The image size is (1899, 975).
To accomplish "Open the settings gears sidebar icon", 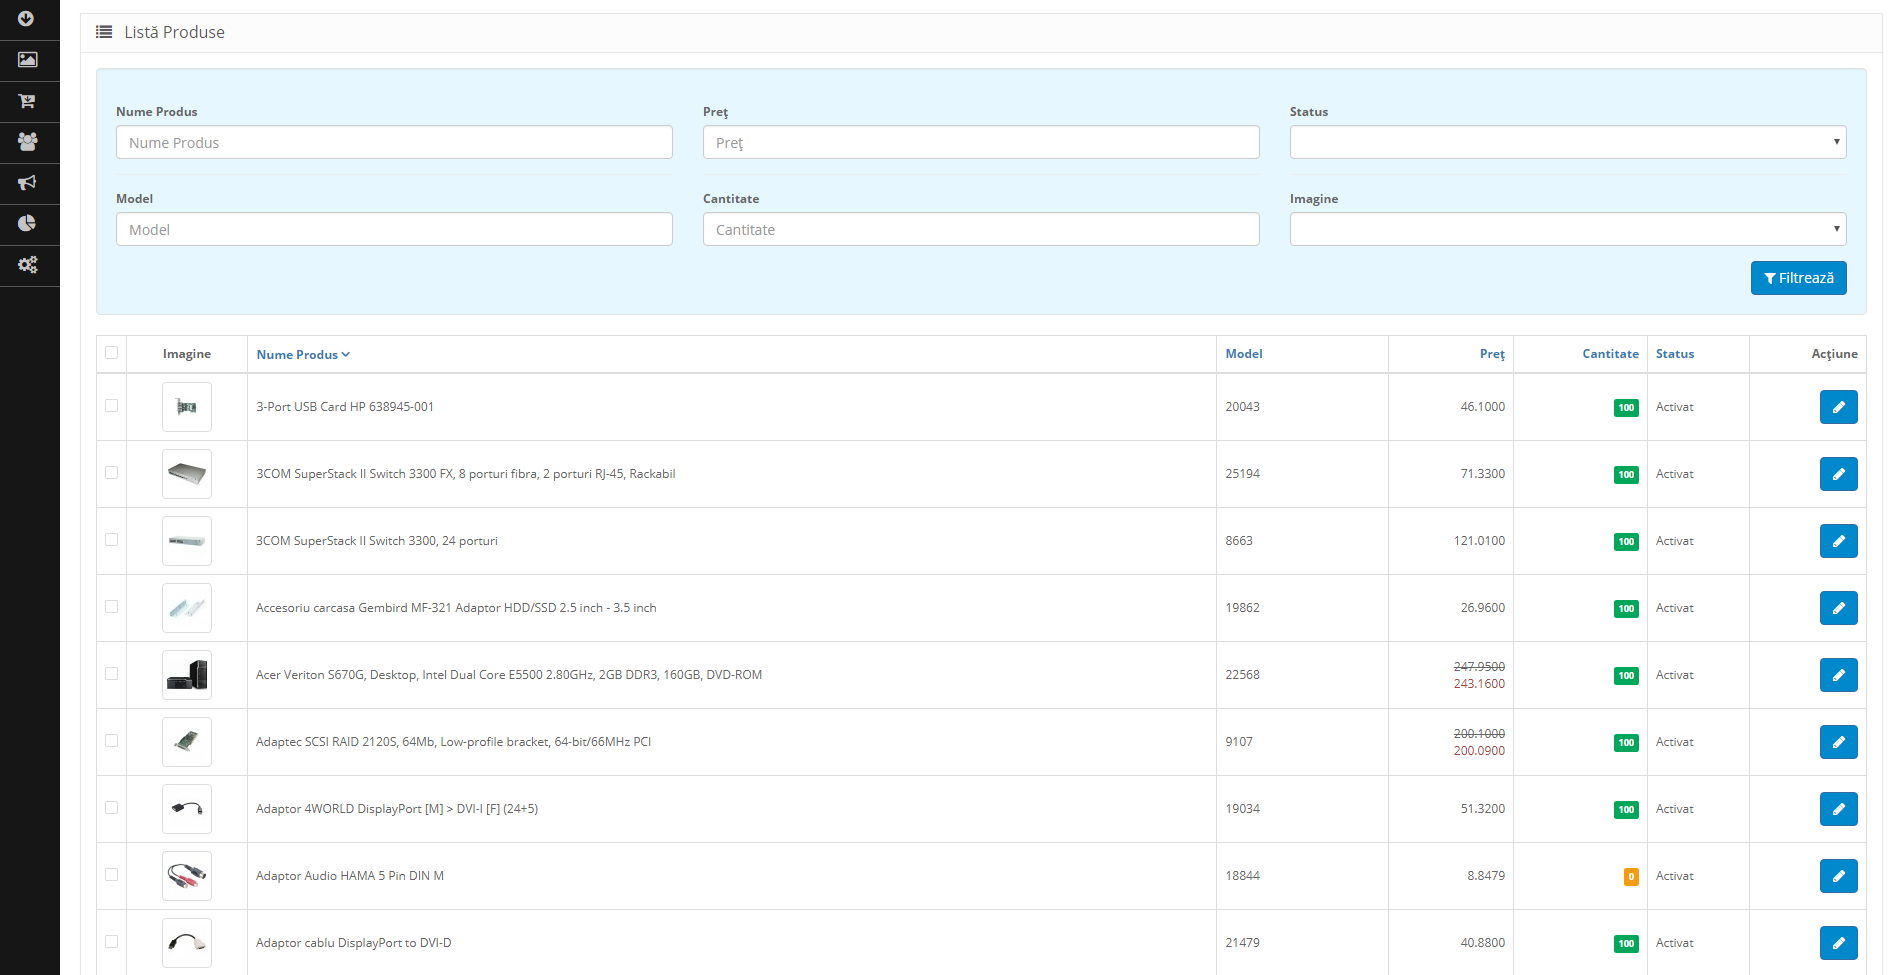I will click(27, 265).
